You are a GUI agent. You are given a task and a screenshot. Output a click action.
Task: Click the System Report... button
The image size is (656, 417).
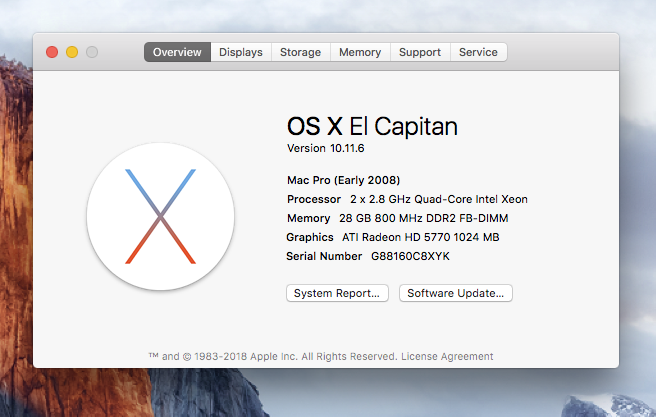point(337,293)
